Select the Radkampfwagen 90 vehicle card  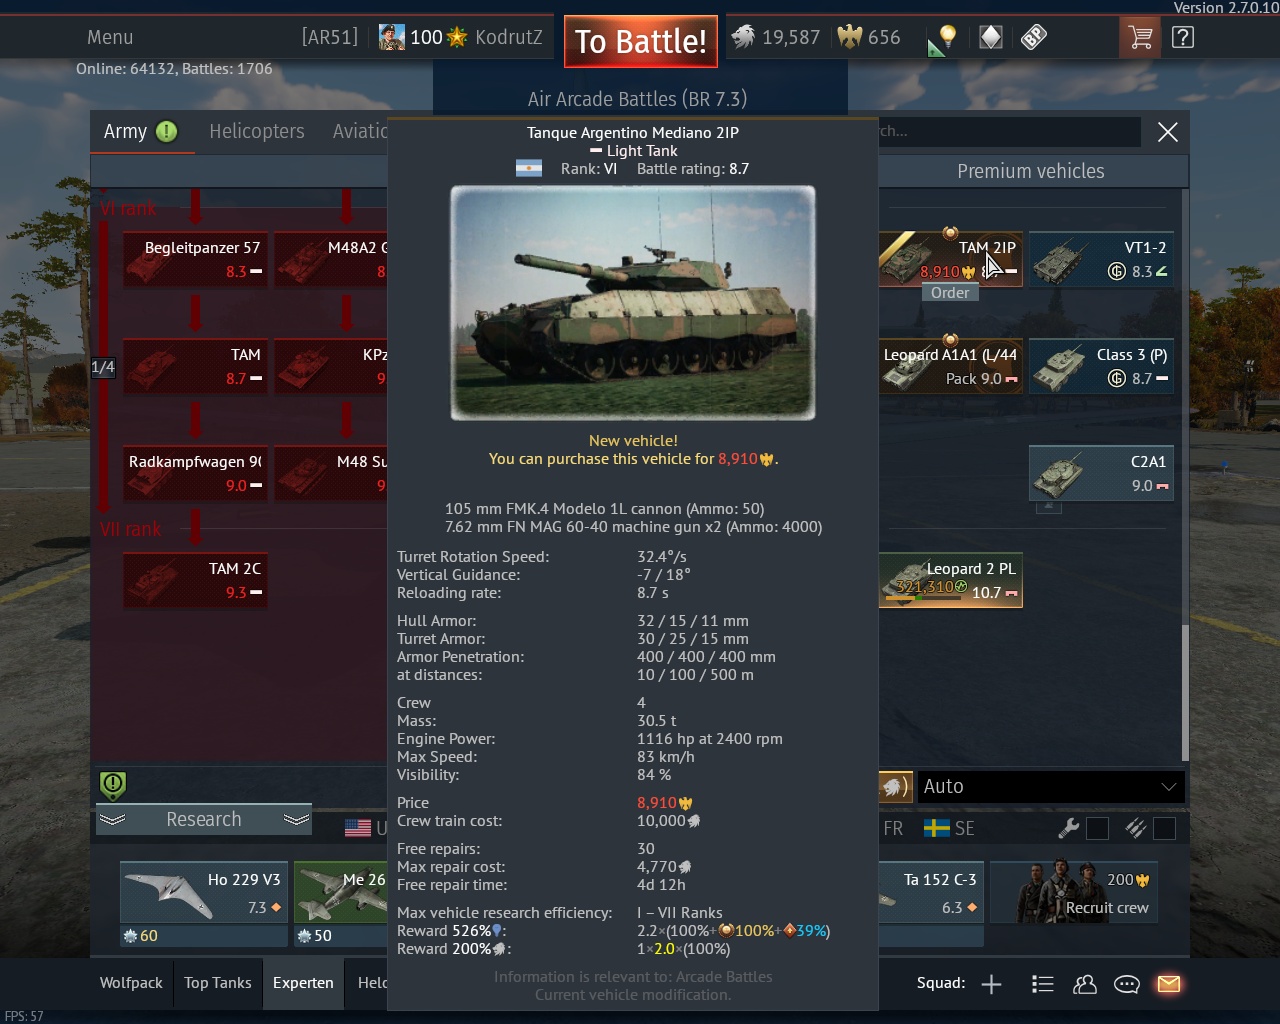(195, 473)
